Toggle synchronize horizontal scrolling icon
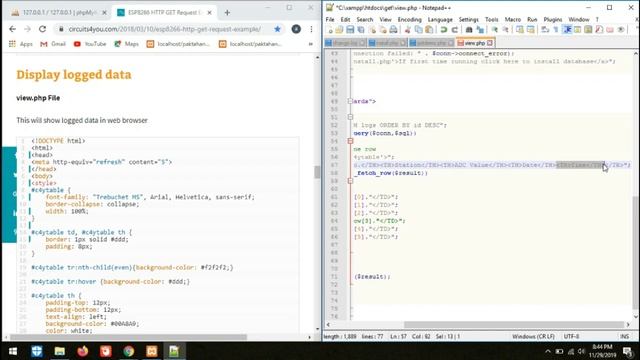640x360 pixels. tap(531, 29)
